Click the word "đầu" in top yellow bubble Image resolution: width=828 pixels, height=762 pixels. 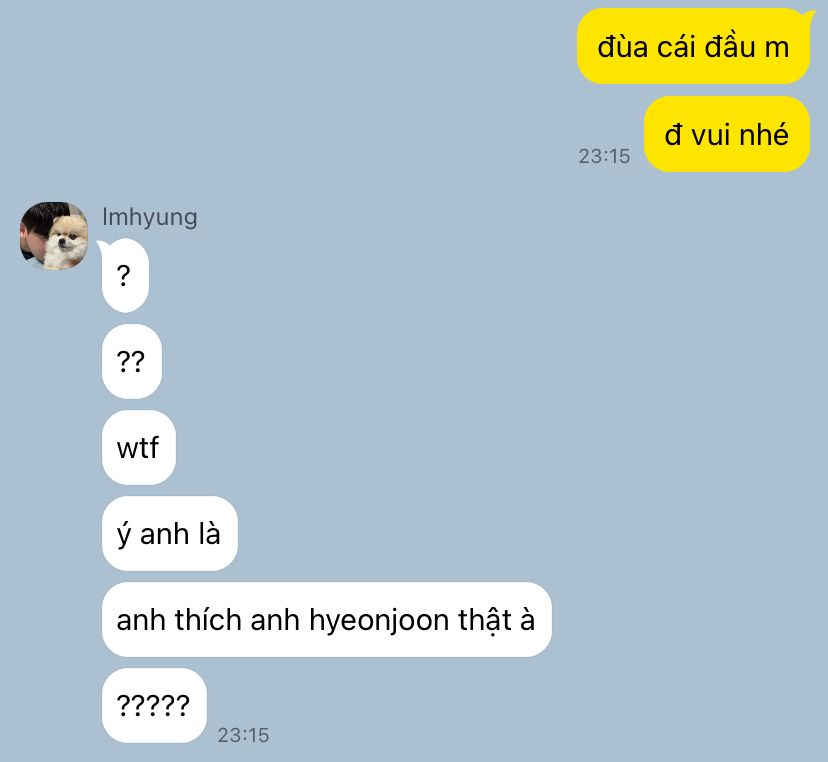[x=731, y=46]
